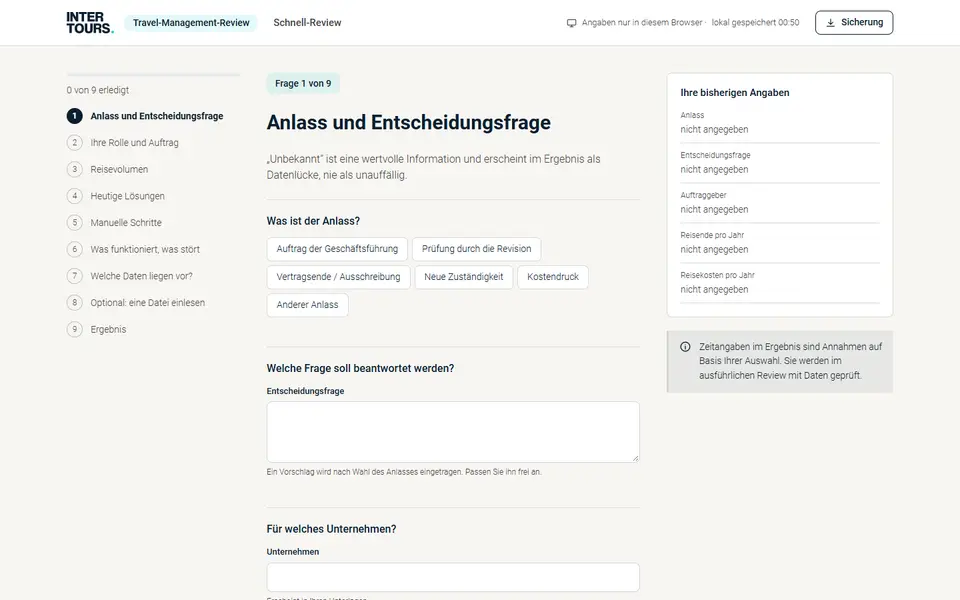Open the Travel-Management-Review tab
The height and width of the screenshot is (600, 960).
191,23
